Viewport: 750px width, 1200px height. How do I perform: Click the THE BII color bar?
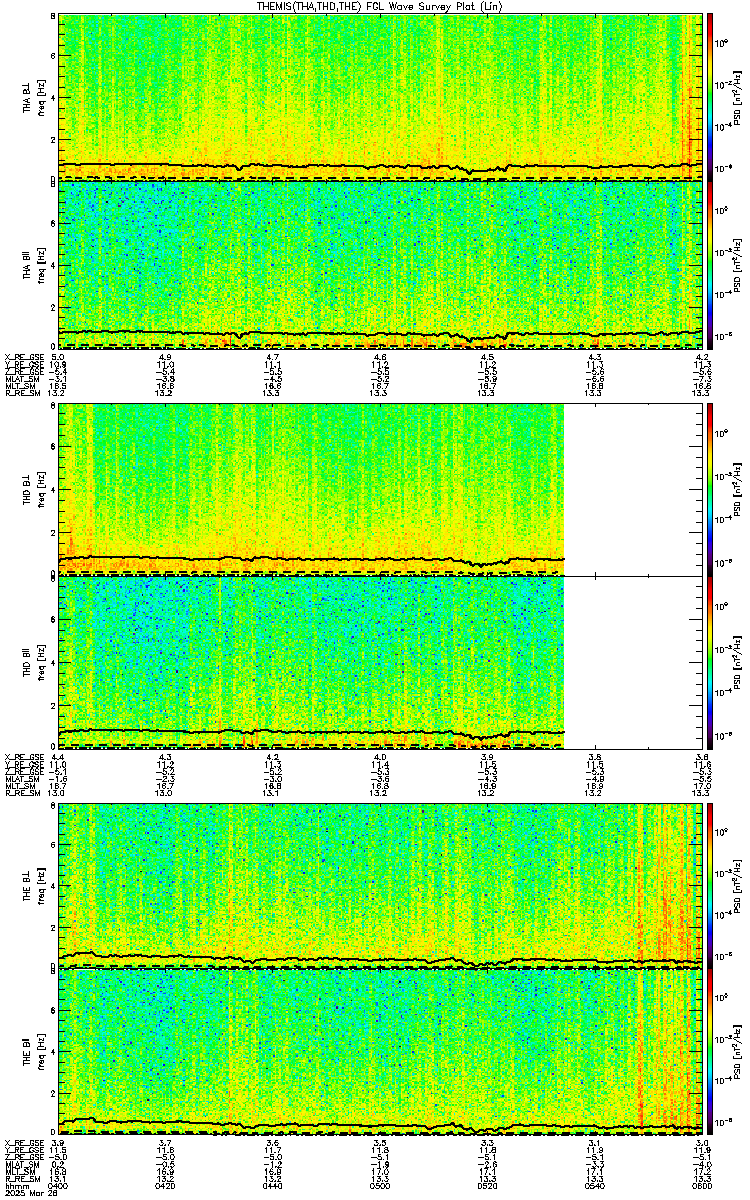coord(711,1052)
